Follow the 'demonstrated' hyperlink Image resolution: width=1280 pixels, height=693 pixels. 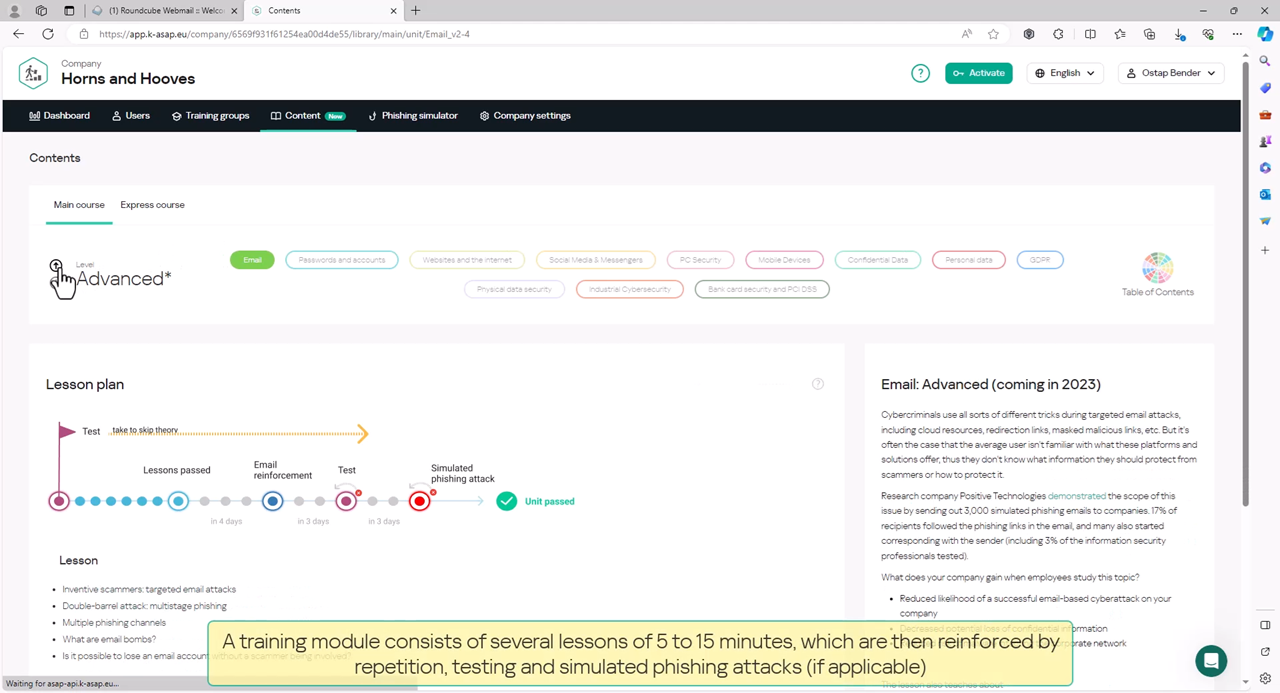click(1076, 496)
